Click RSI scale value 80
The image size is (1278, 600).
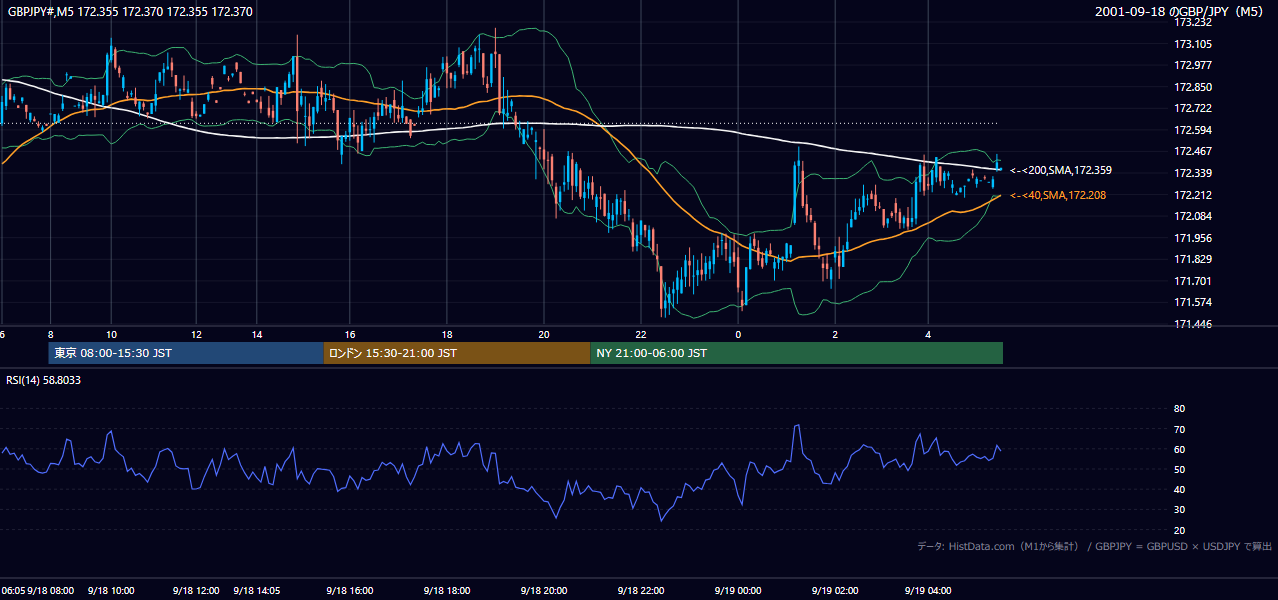(1179, 409)
